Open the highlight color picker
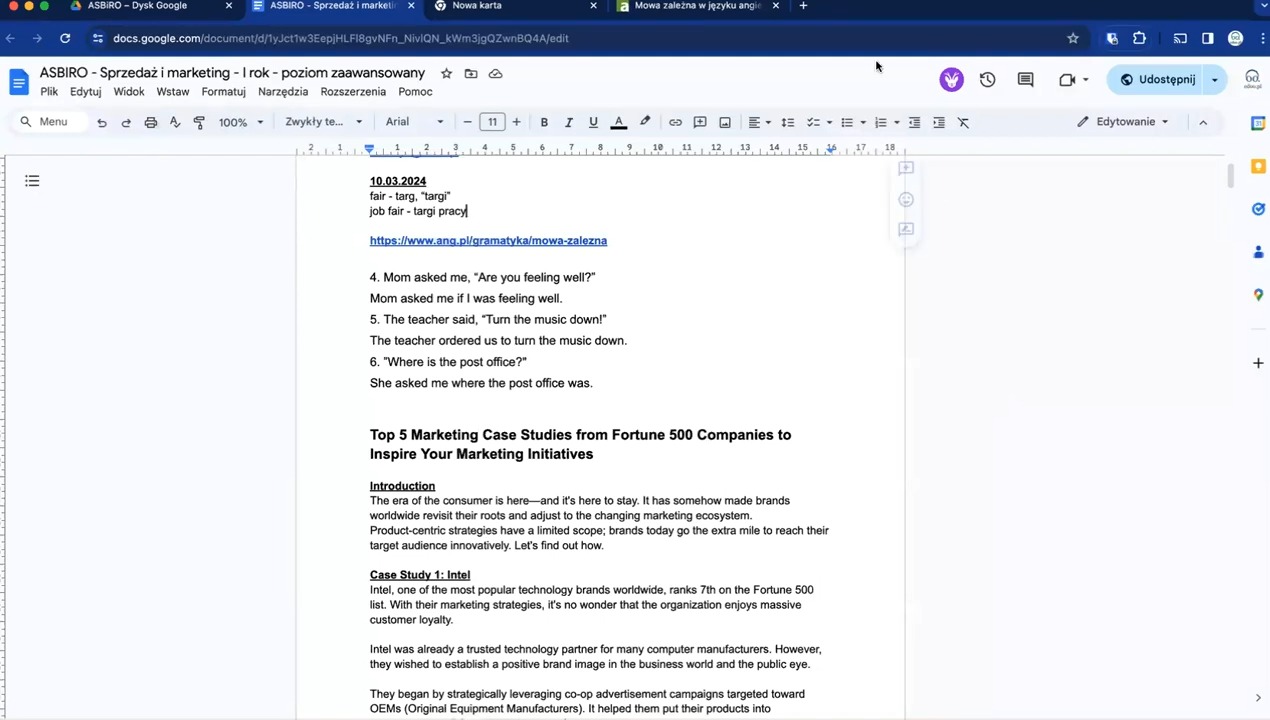The height and width of the screenshot is (720, 1270). pos(645,122)
